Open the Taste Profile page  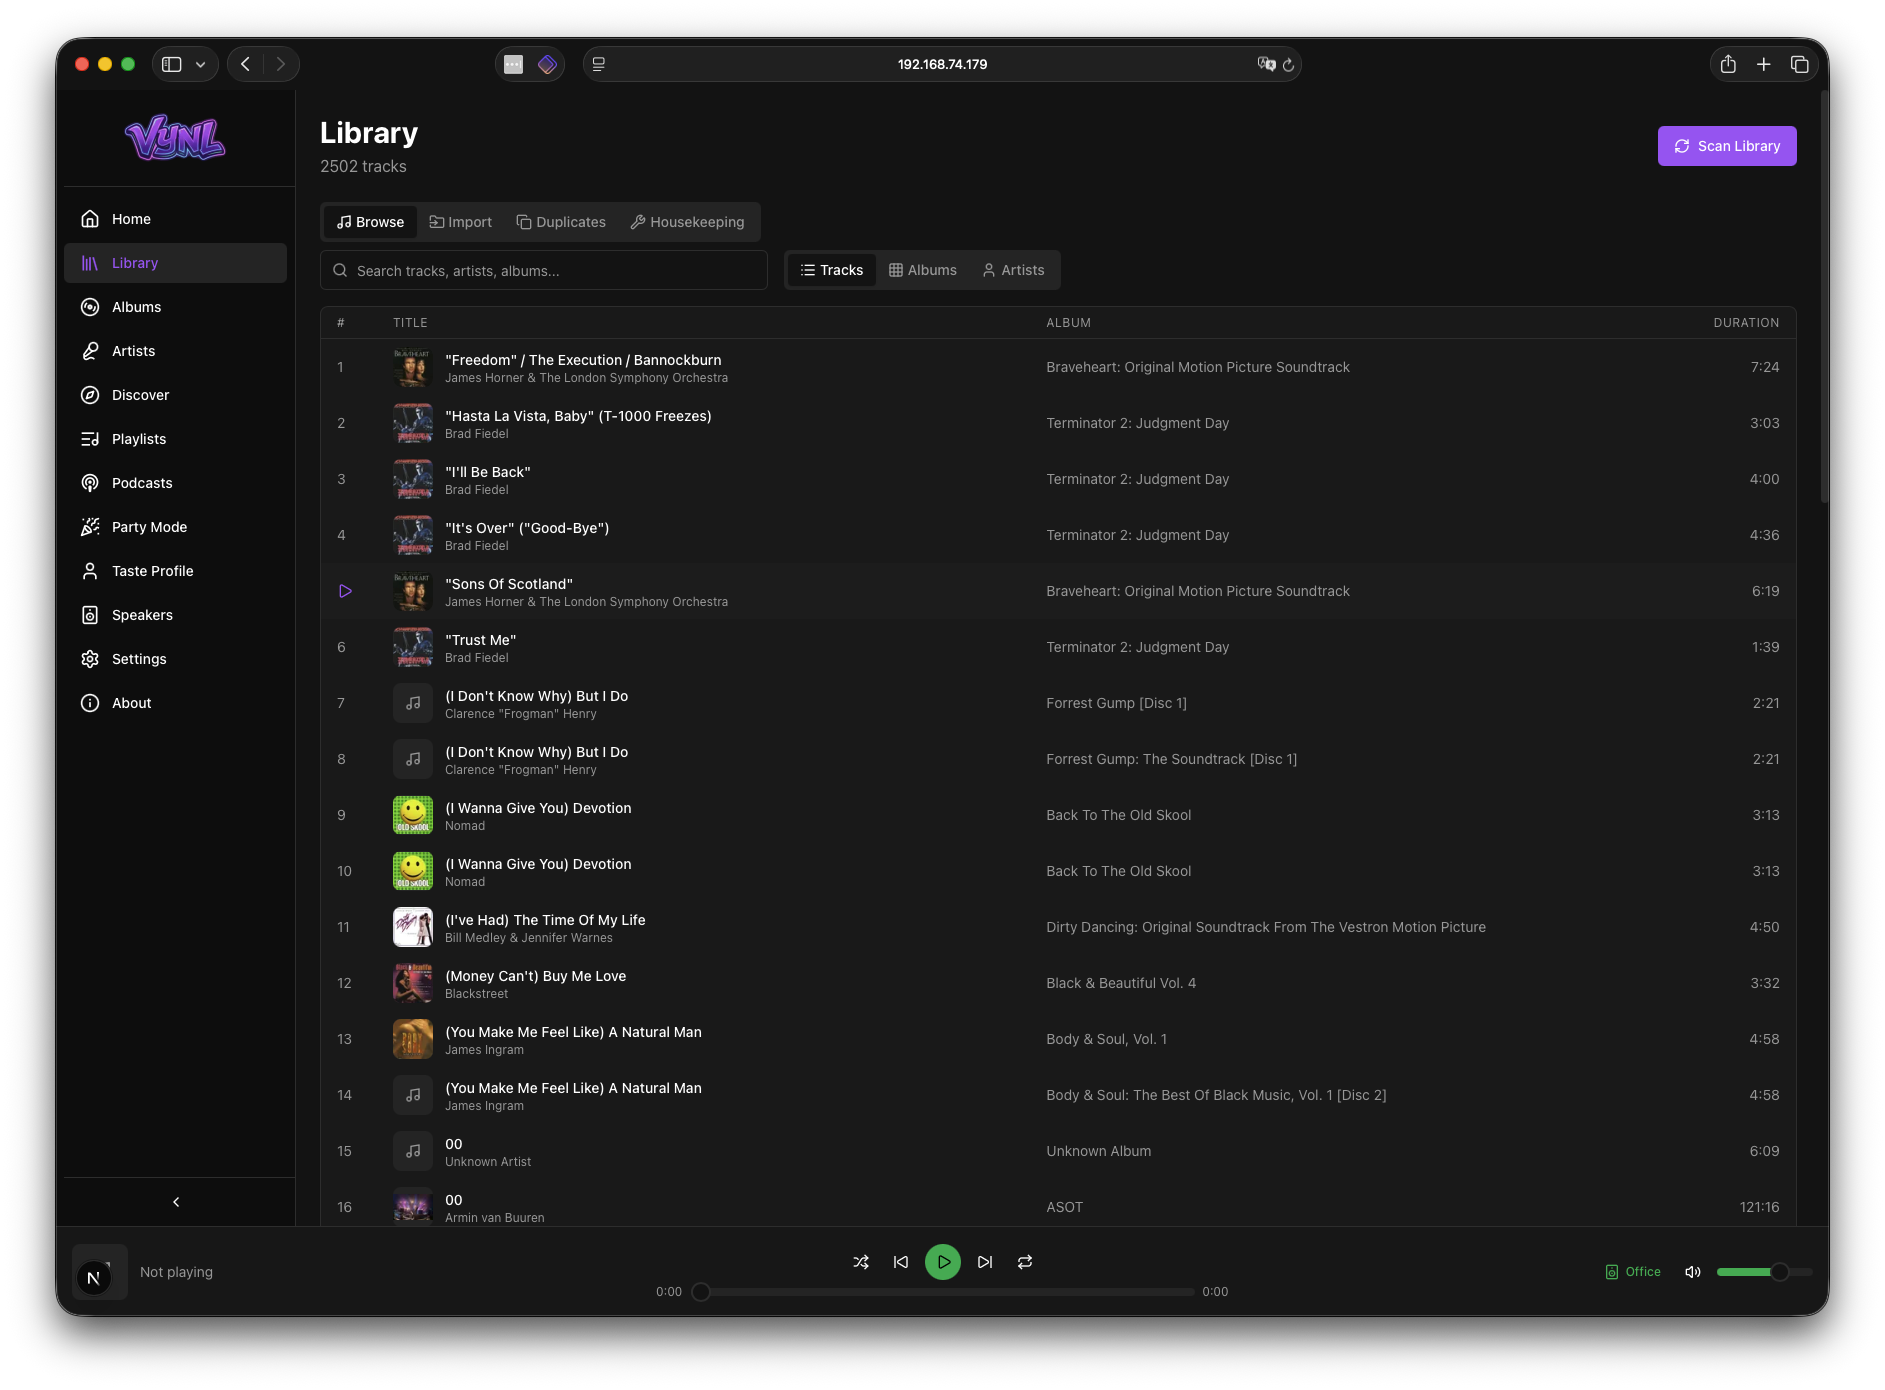pyautogui.click(x=152, y=571)
